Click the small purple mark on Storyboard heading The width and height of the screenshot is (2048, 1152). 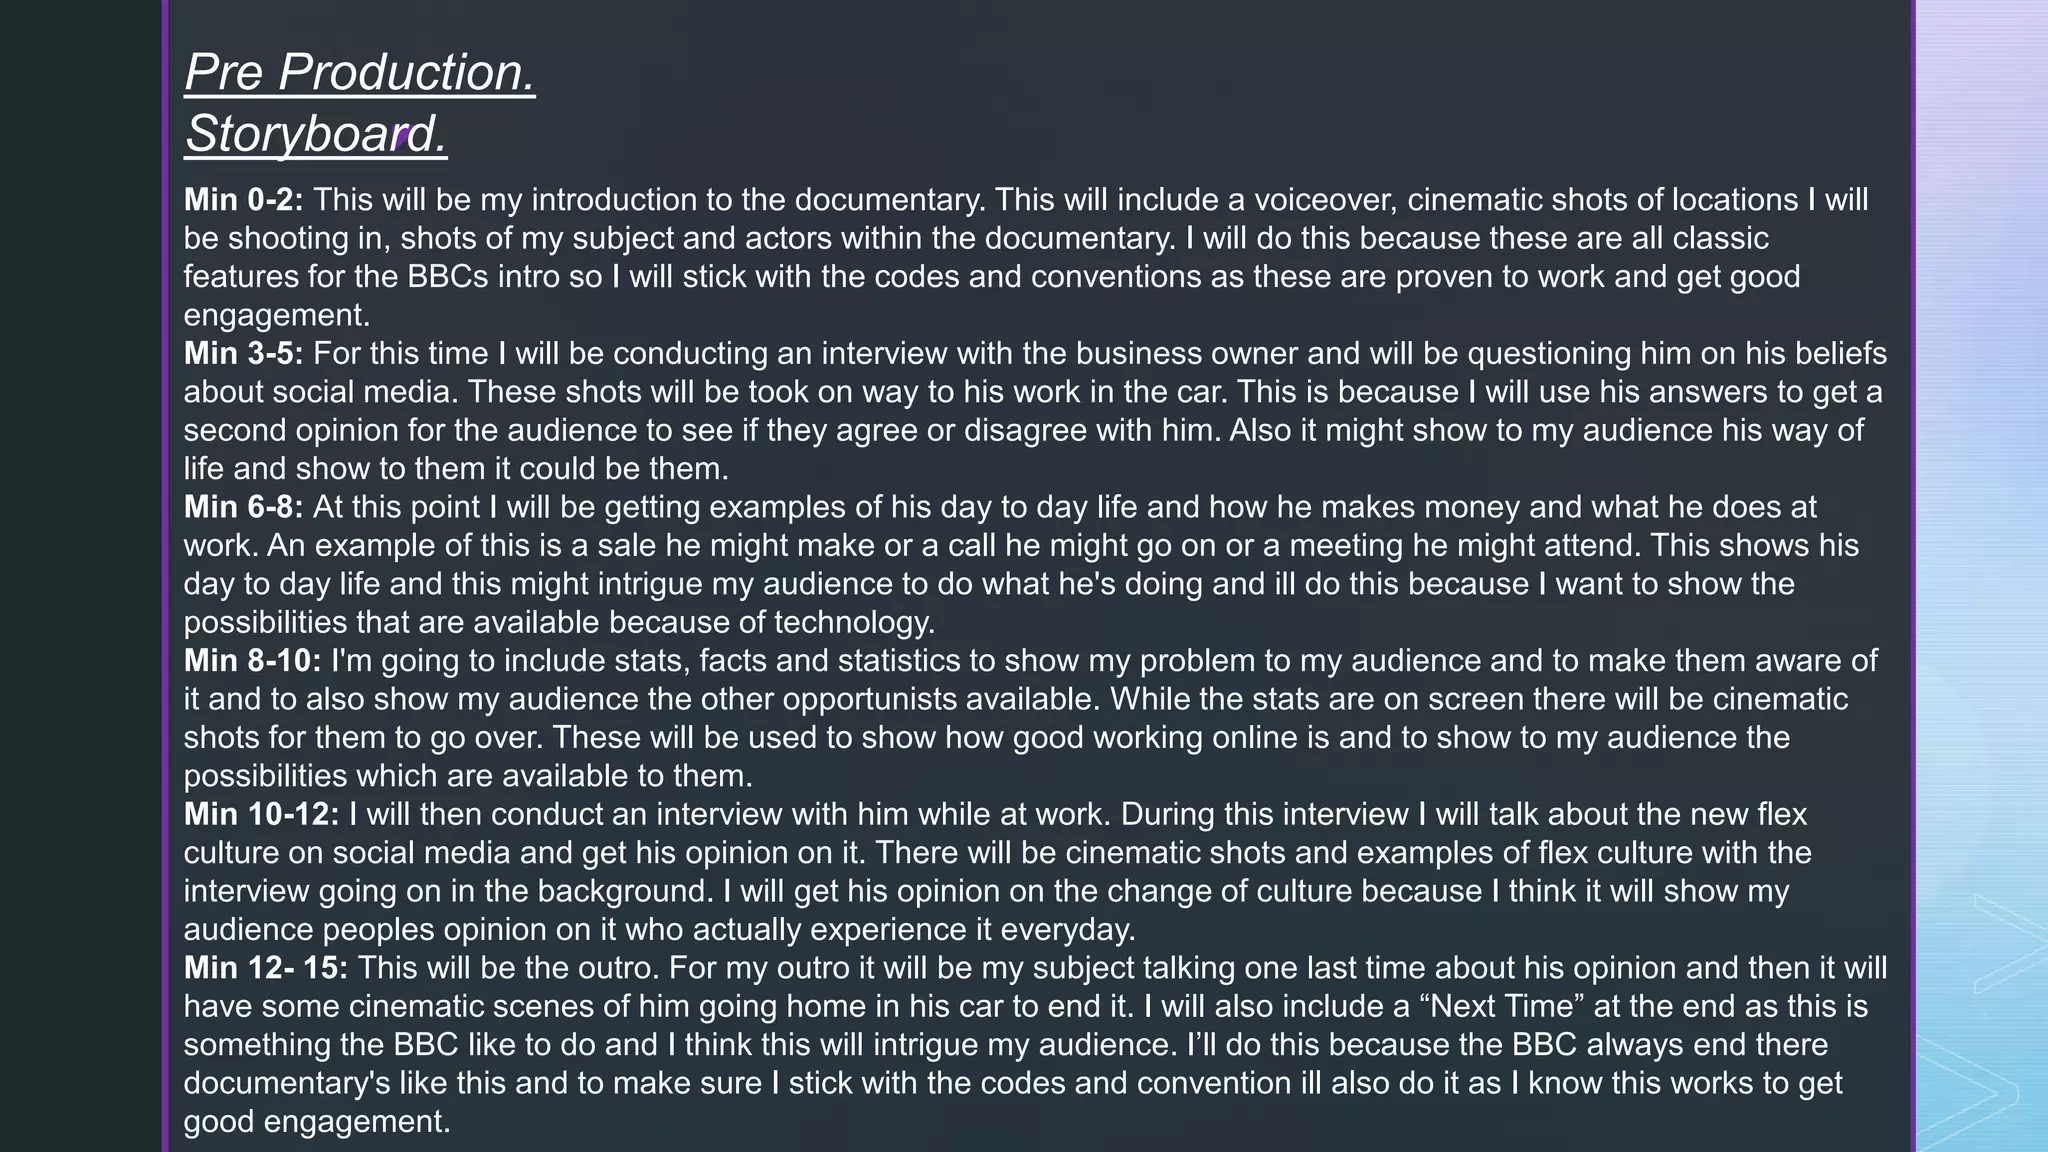coord(402,138)
